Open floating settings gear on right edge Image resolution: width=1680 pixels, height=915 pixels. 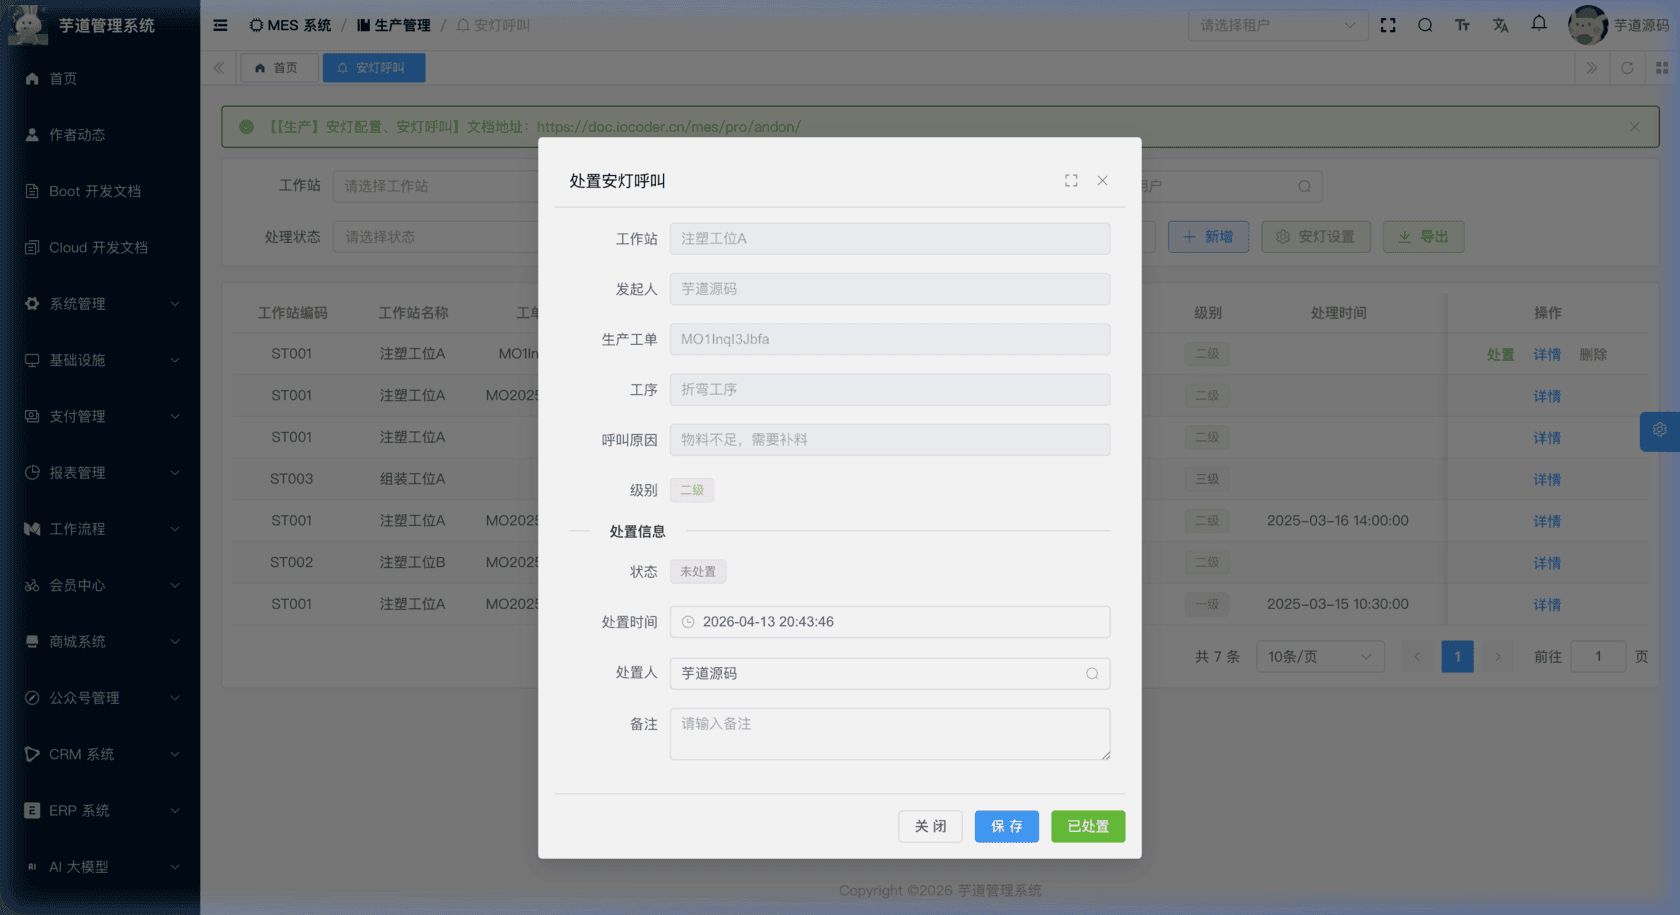click(x=1659, y=430)
